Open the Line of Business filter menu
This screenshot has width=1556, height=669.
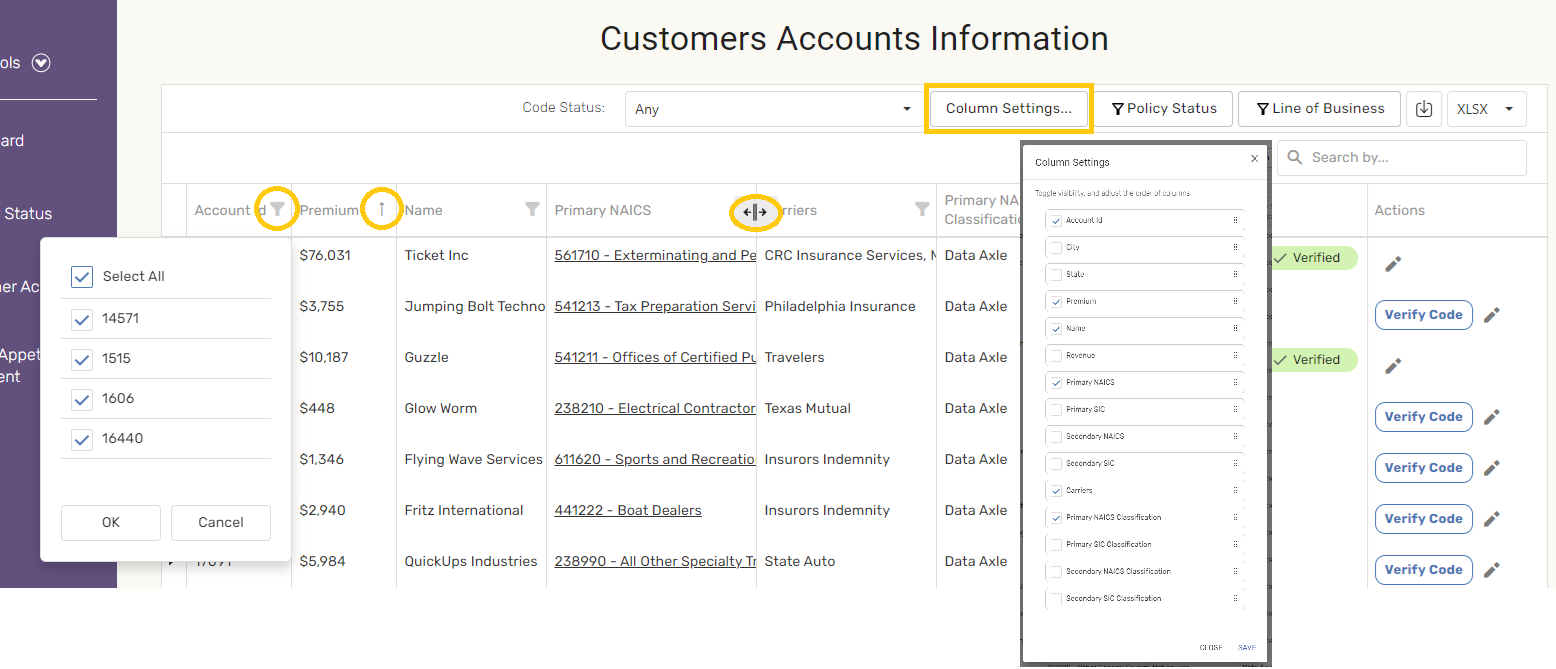(1319, 109)
